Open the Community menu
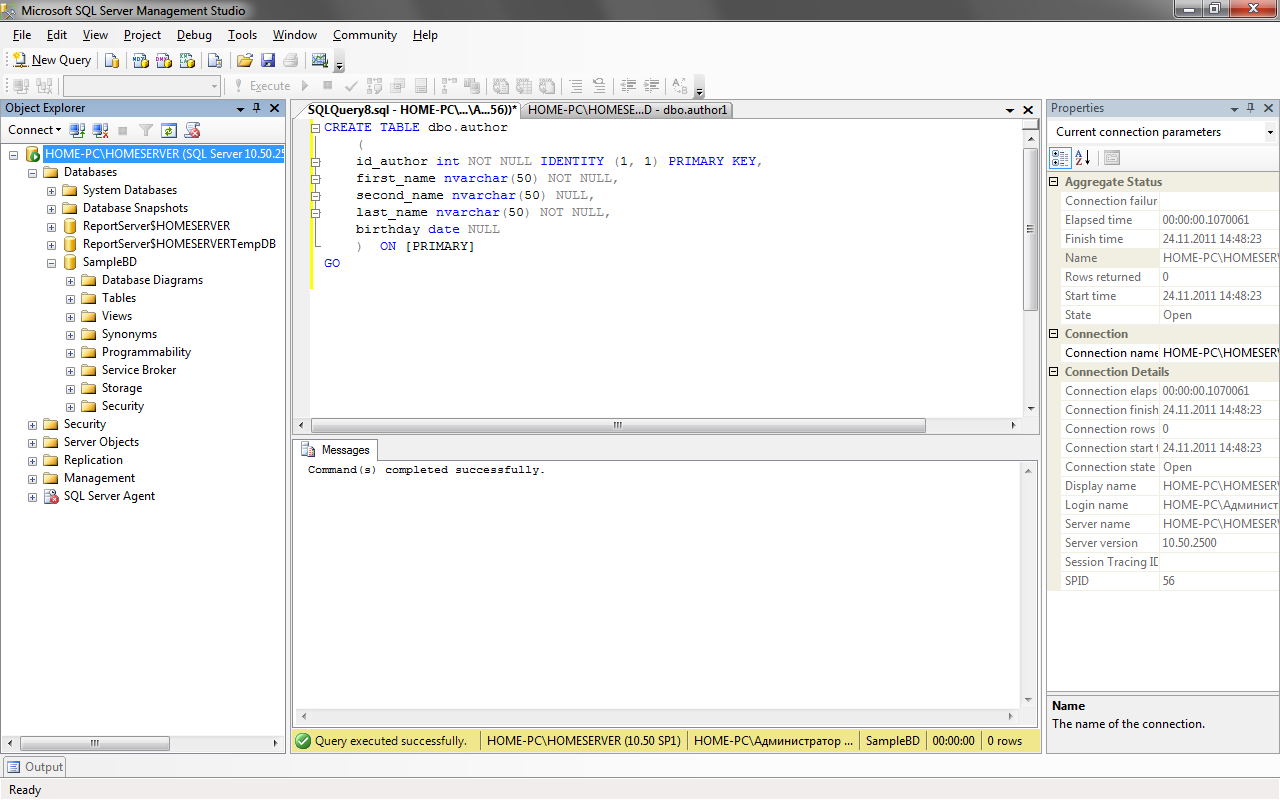The image size is (1280, 800). click(x=365, y=35)
